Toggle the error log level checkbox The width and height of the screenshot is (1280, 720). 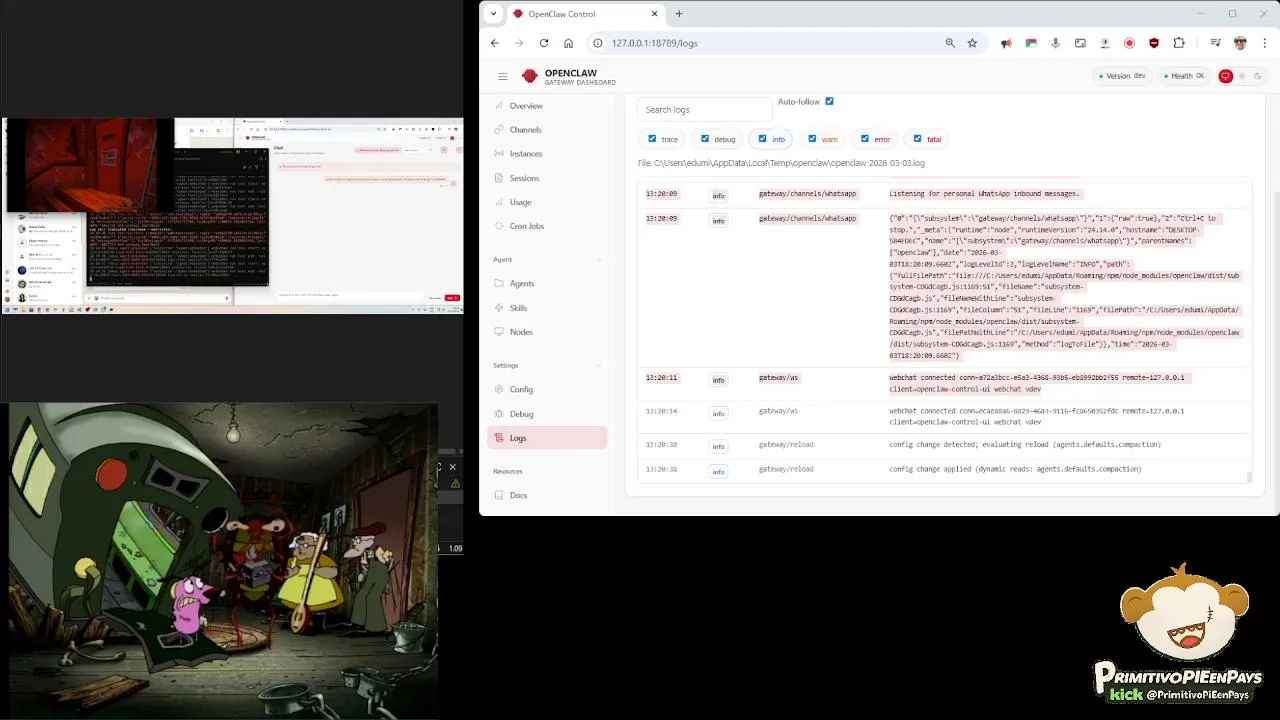(x=865, y=139)
